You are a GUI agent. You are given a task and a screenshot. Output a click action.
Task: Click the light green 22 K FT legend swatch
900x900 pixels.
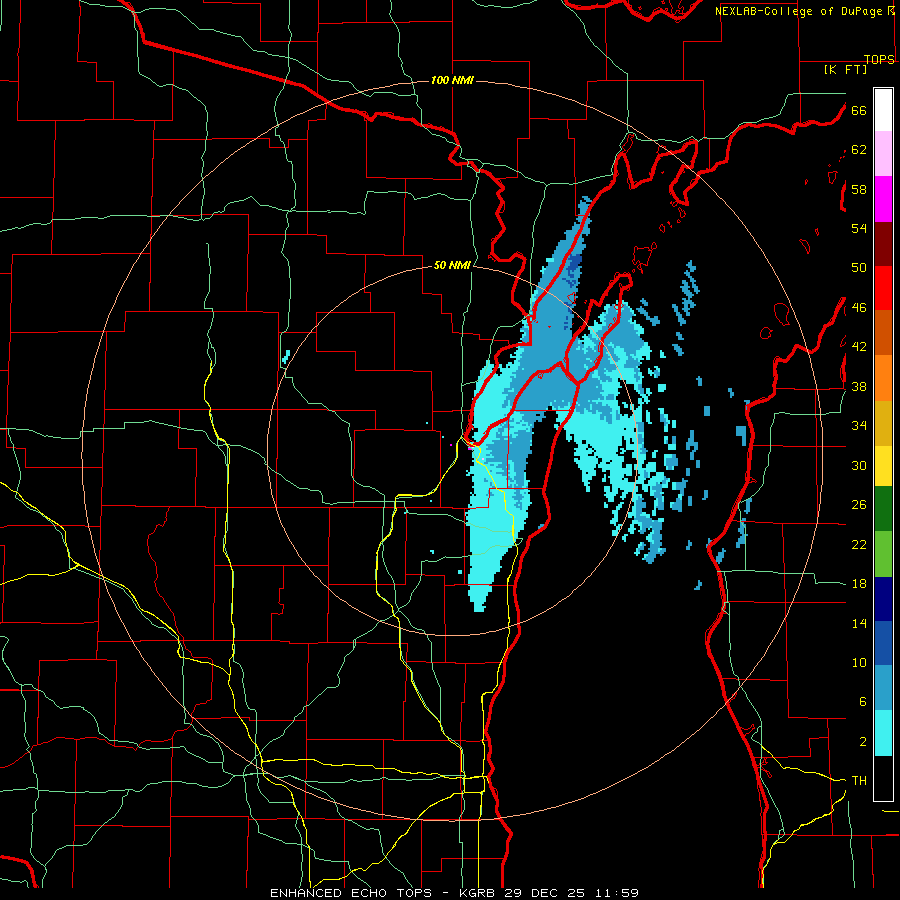tap(883, 554)
